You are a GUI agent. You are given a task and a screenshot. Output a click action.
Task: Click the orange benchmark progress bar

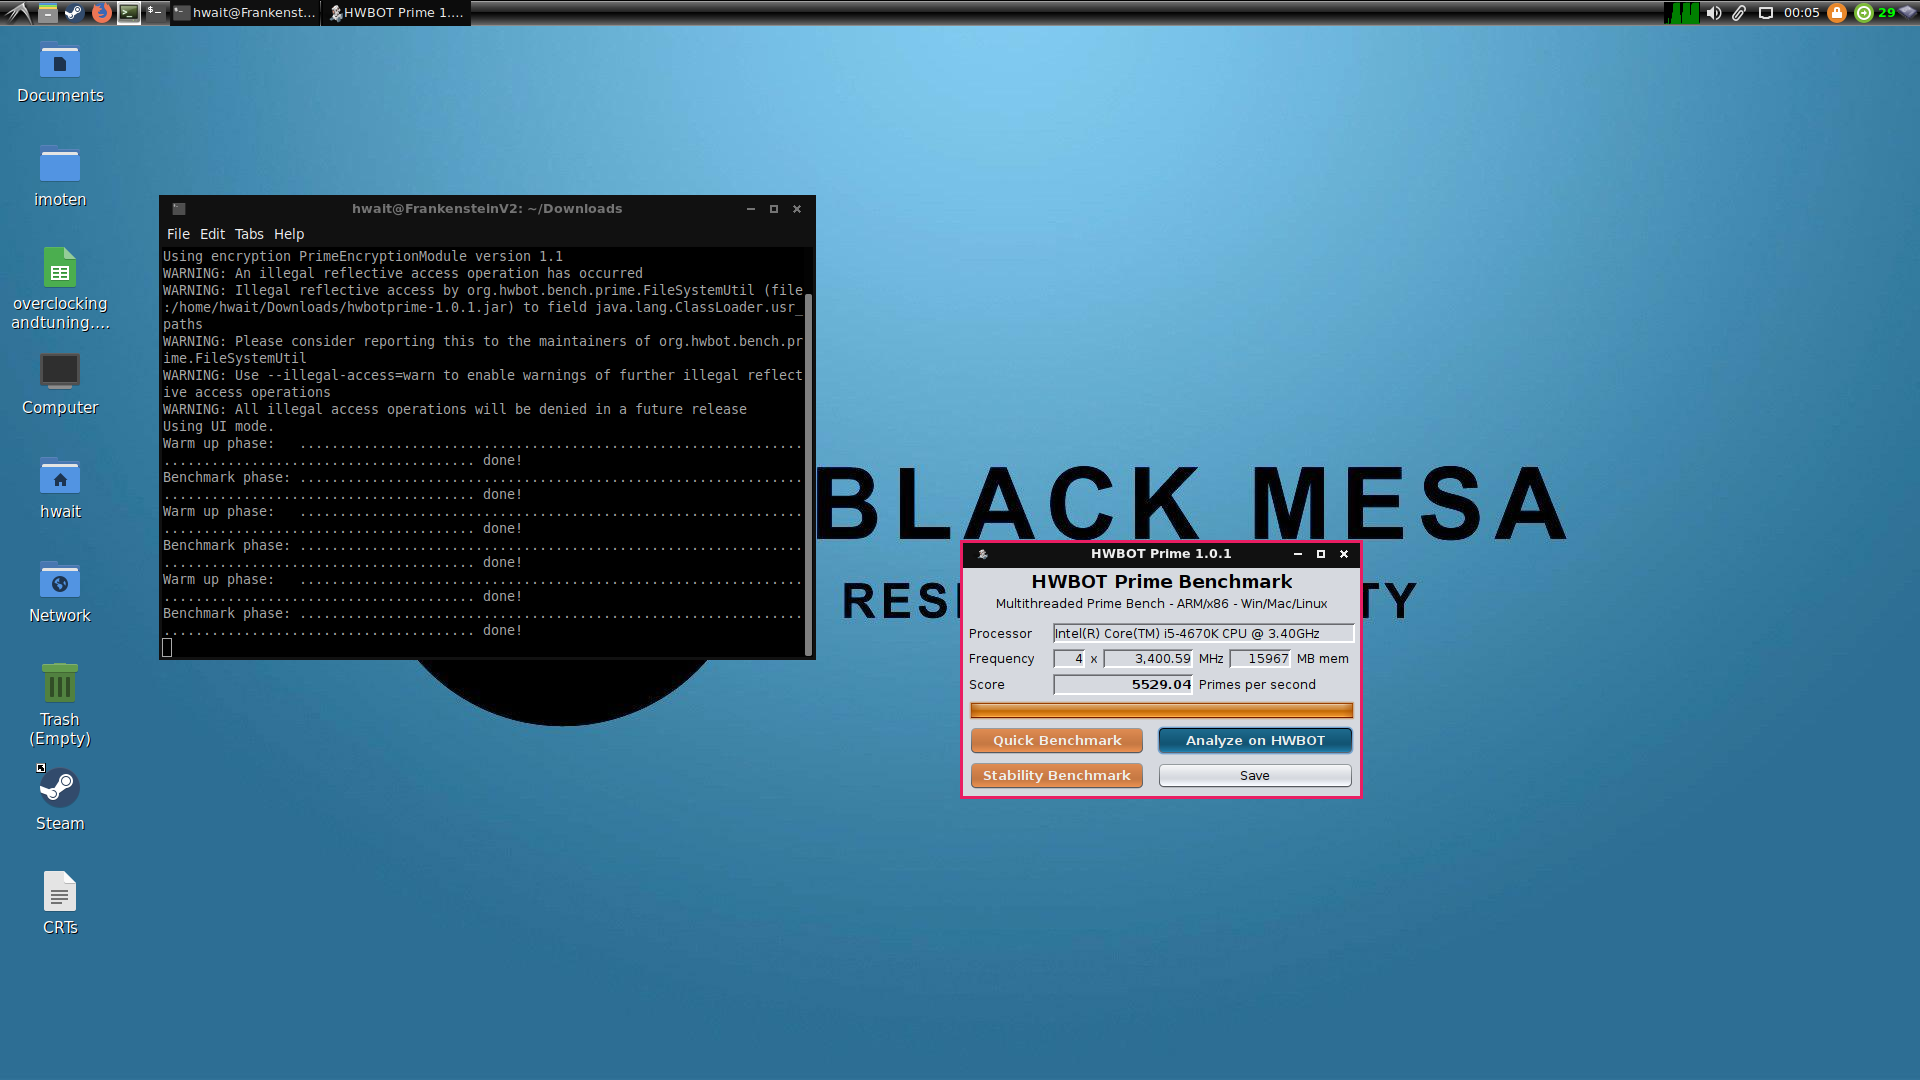click(x=1161, y=711)
